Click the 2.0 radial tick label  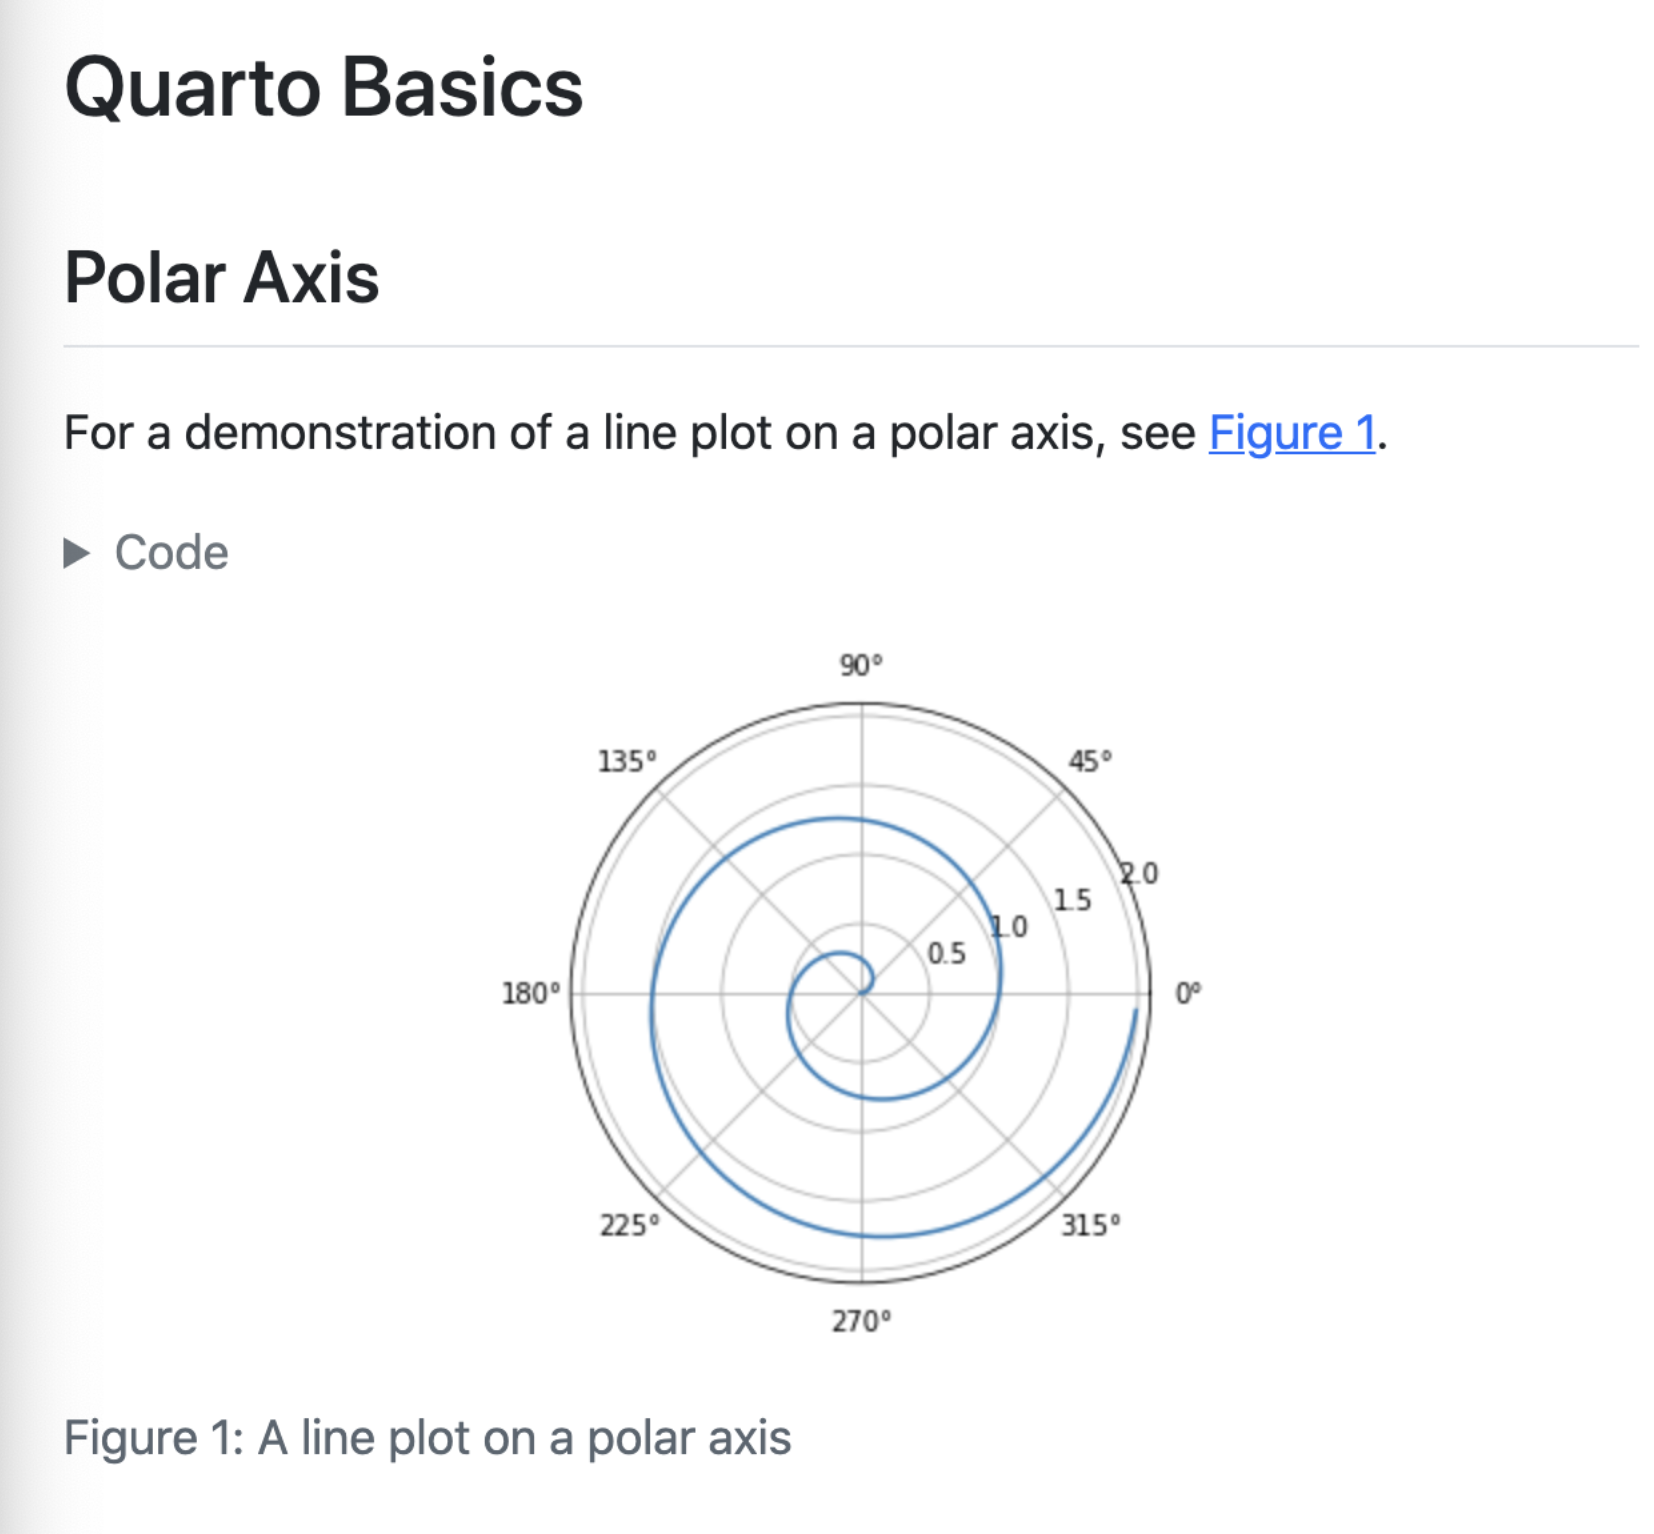(x=1138, y=873)
